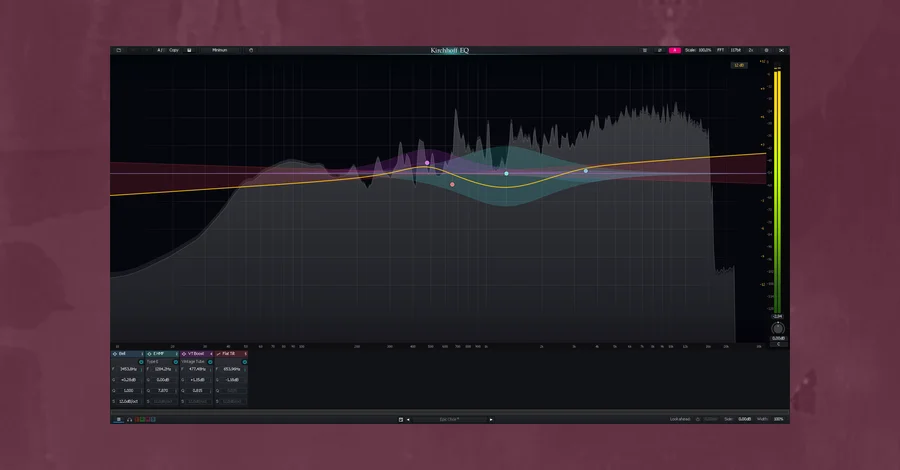Click VT Boost gain field +1.05dB
900x470 pixels.
(197, 380)
